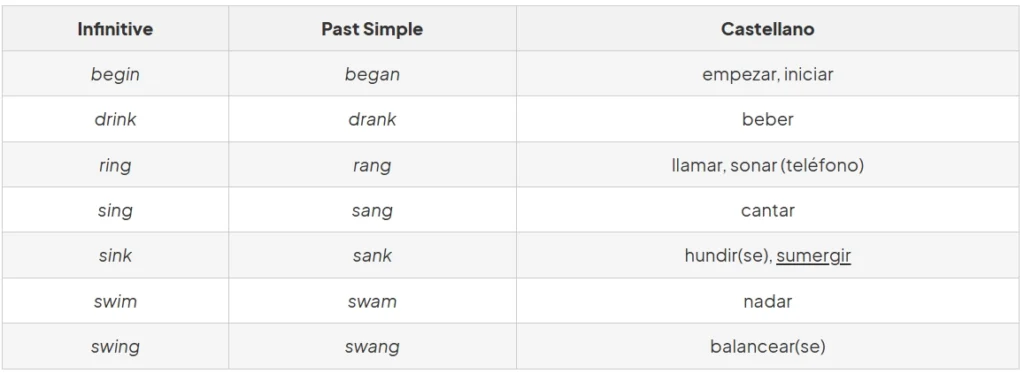This screenshot has height=373, width=1024.
Task: Click the infinitive cell 'swim'
Action: (x=115, y=300)
